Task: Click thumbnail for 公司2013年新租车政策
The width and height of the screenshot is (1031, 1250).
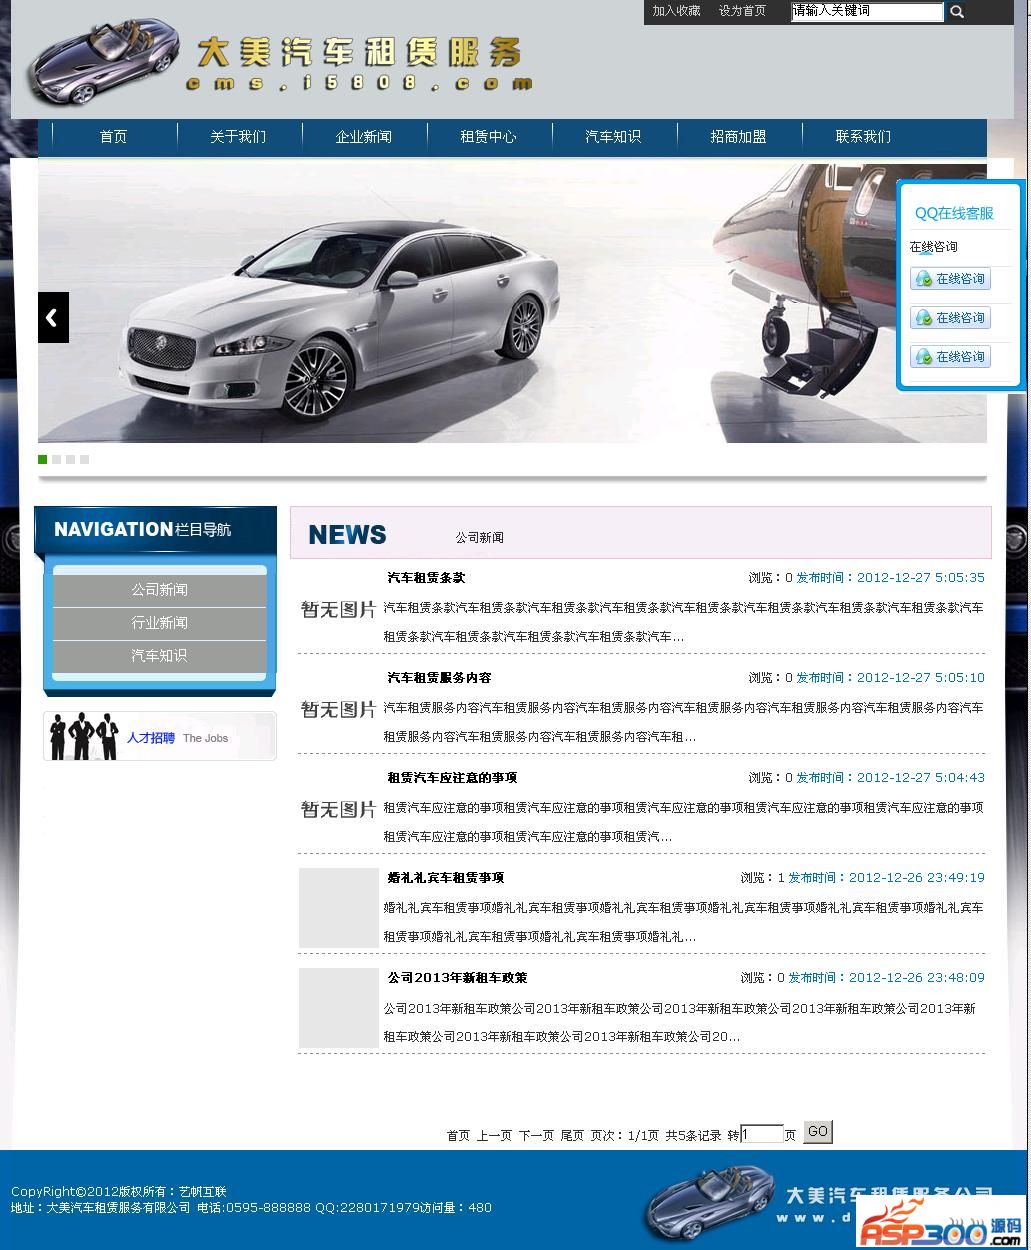Action: tap(339, 1008)
